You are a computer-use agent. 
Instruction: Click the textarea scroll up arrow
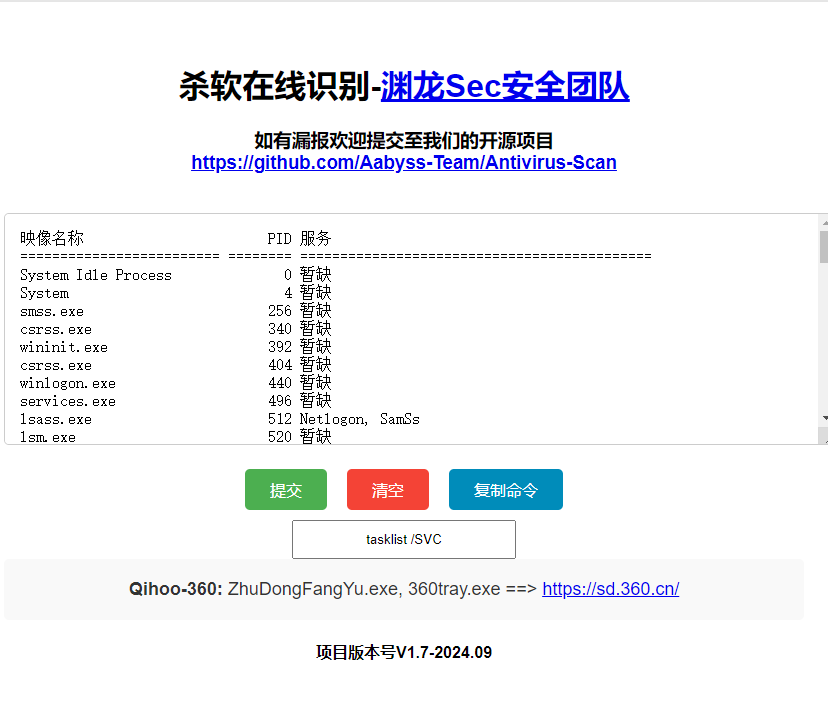[x=824, y=223]
